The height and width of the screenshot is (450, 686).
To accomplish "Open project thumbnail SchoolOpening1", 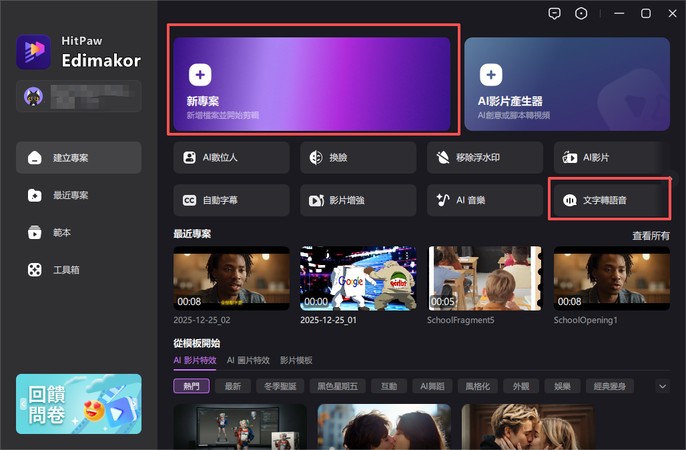I will (x=612, y=278).
